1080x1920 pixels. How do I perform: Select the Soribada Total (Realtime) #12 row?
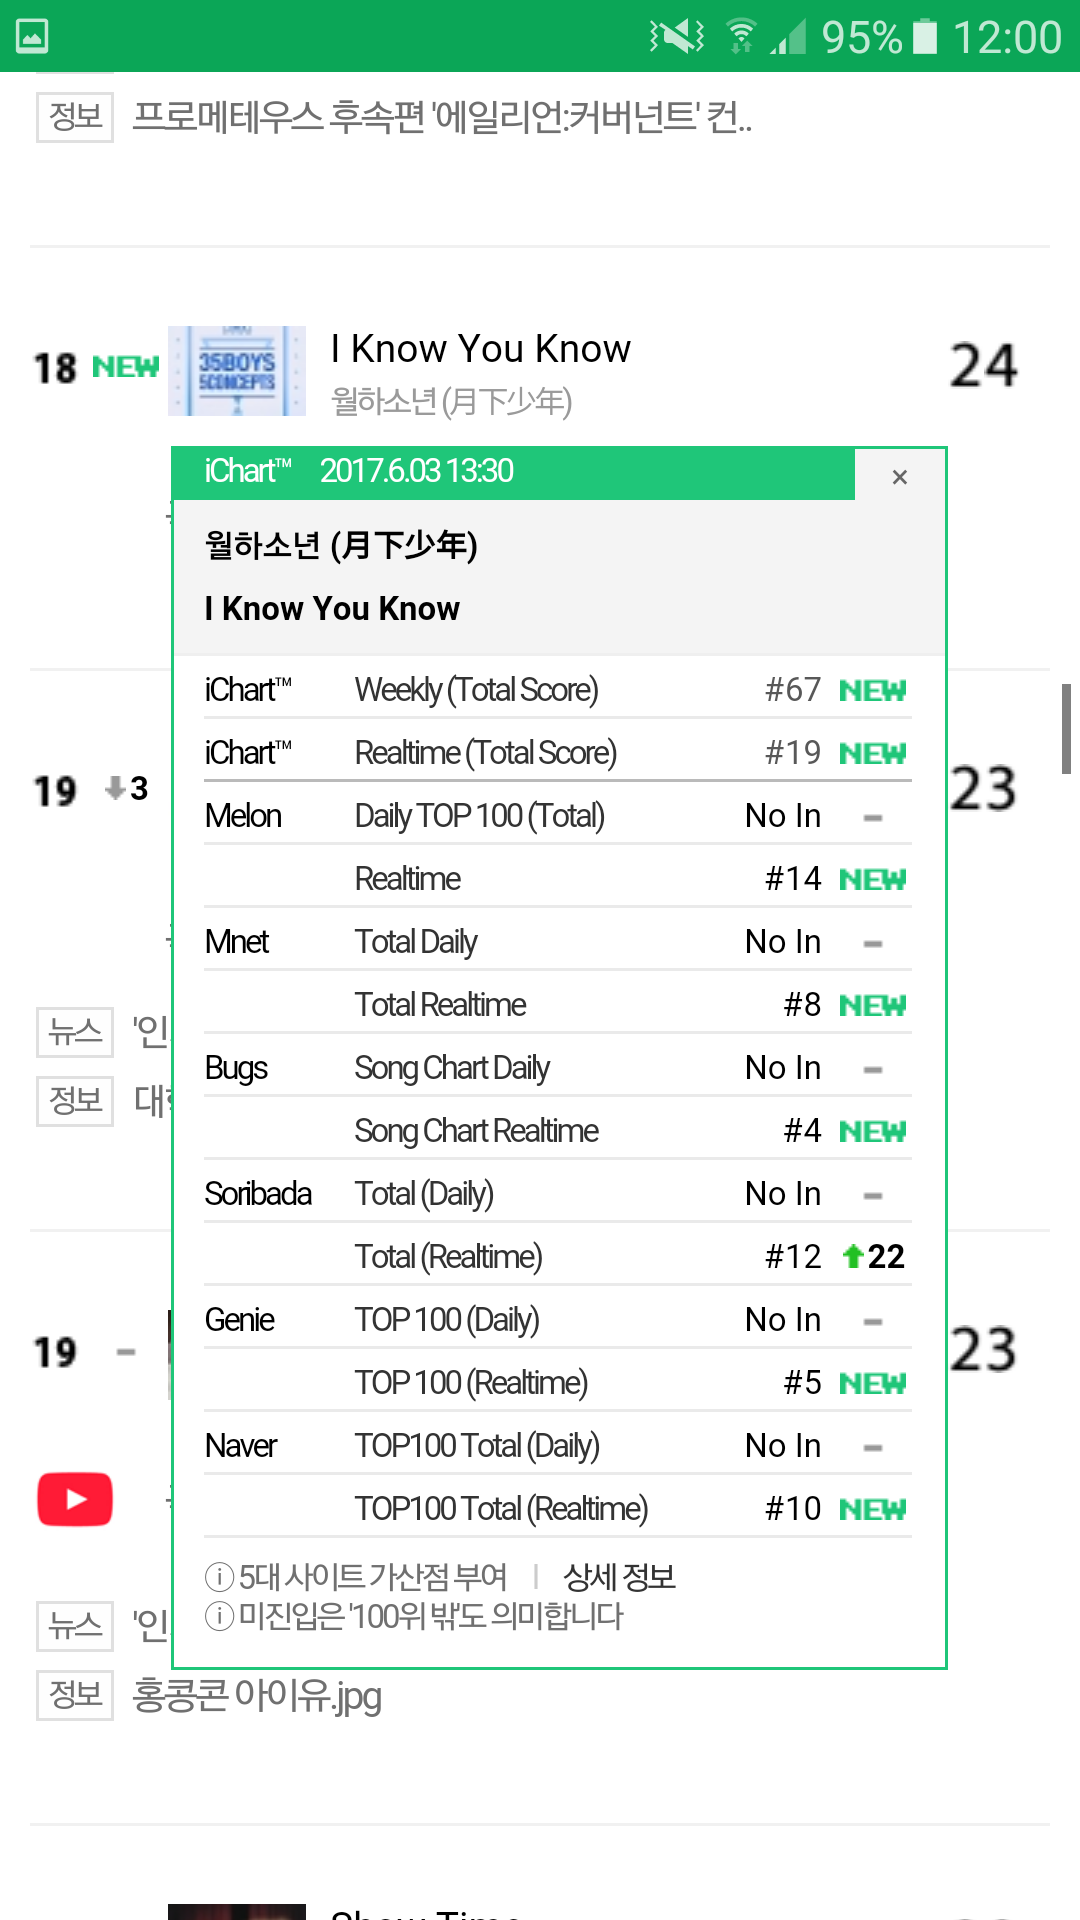click(557, 1256)
